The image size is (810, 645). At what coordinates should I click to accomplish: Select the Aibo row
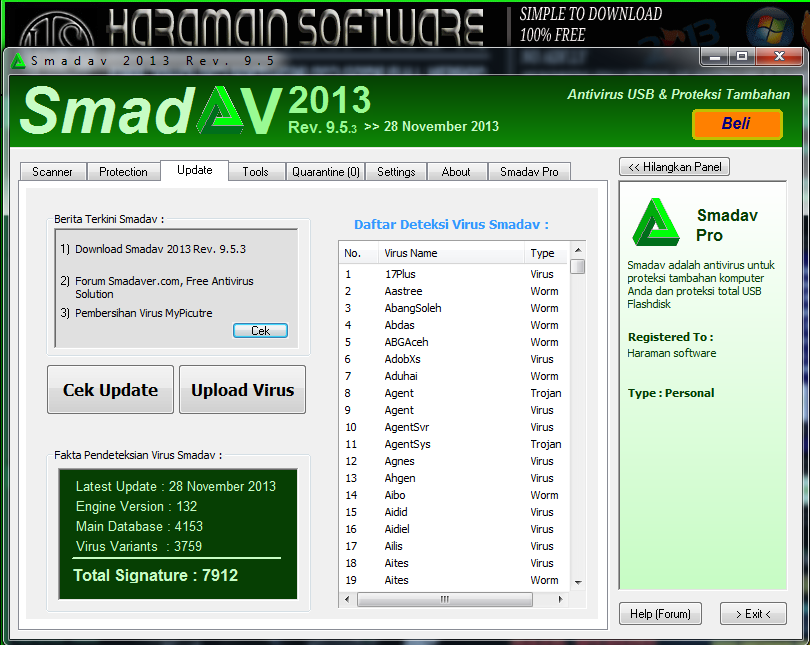455,496
